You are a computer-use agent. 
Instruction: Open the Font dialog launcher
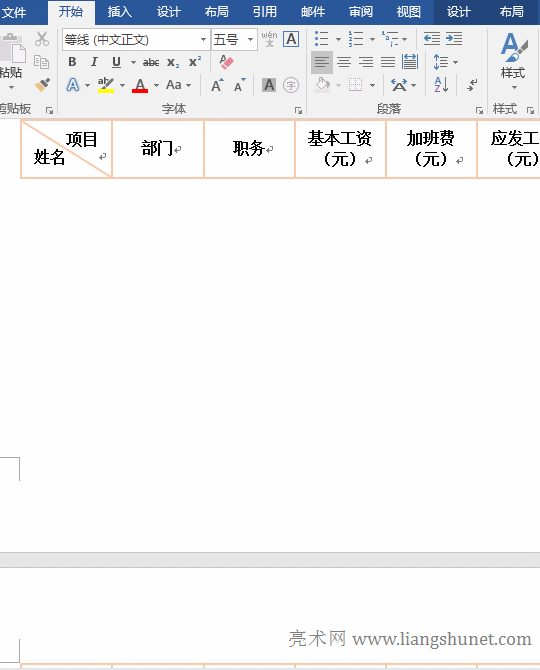point(299,111)
